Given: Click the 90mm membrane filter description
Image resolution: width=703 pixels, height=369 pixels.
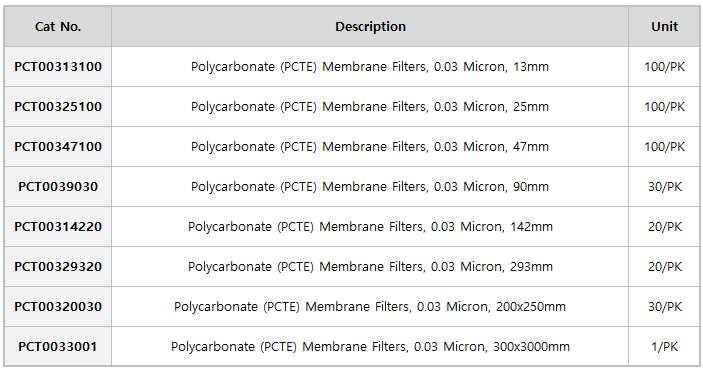Looking at the screenshot, I should (370, 187).
